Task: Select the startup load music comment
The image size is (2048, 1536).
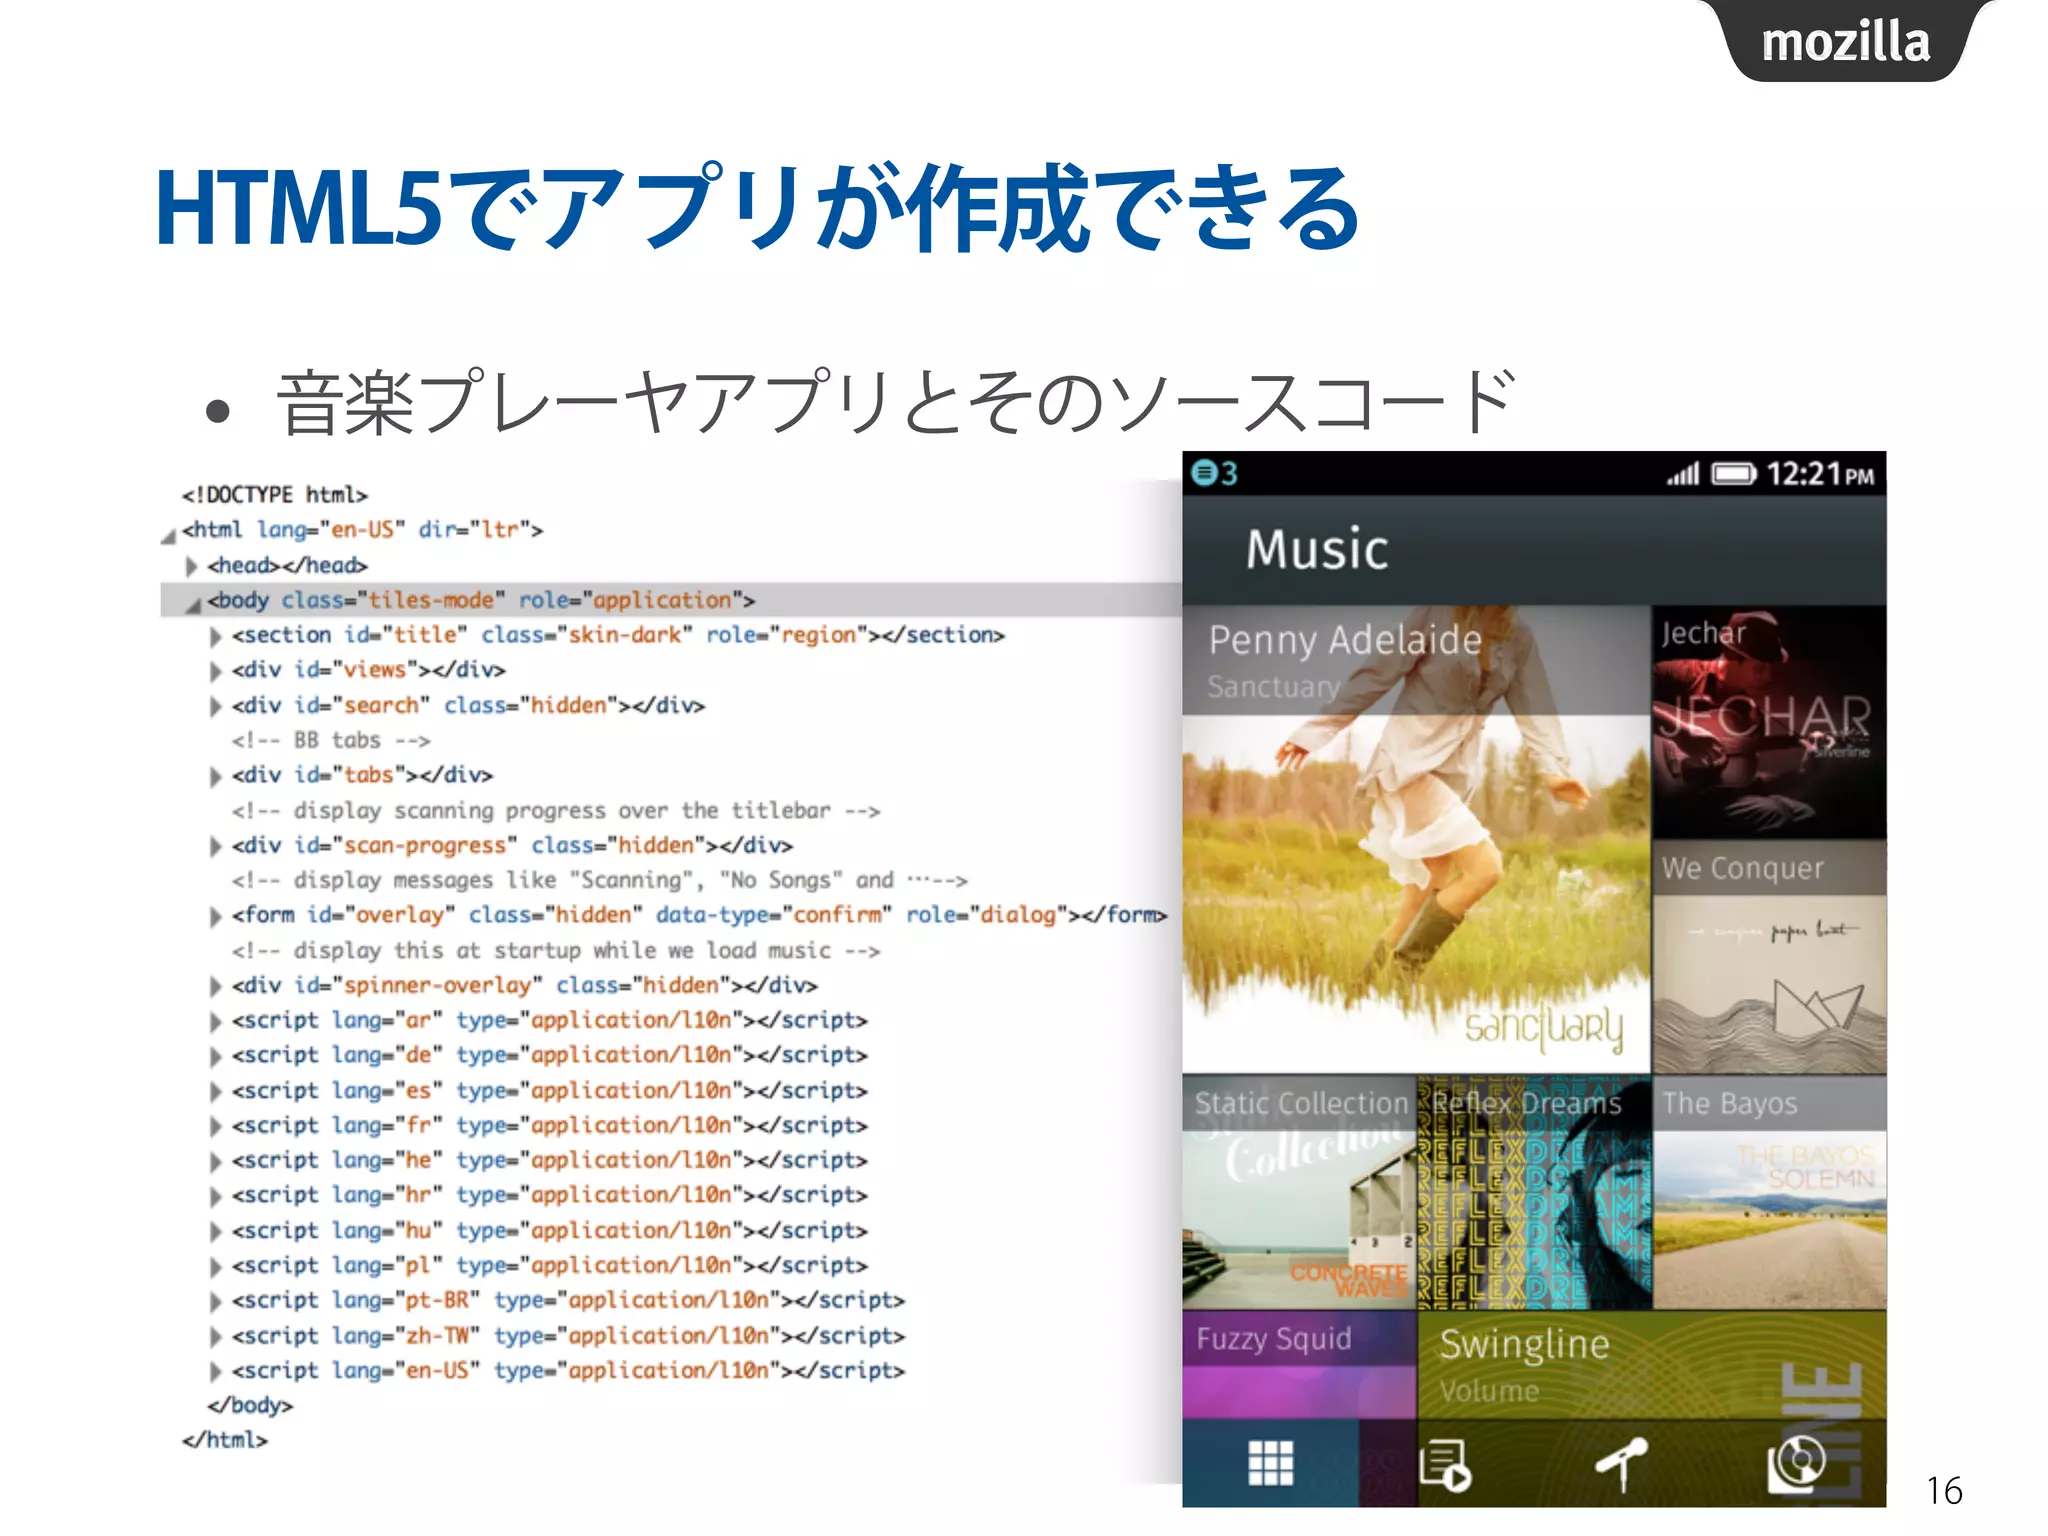Action: (x=556, y=951)
